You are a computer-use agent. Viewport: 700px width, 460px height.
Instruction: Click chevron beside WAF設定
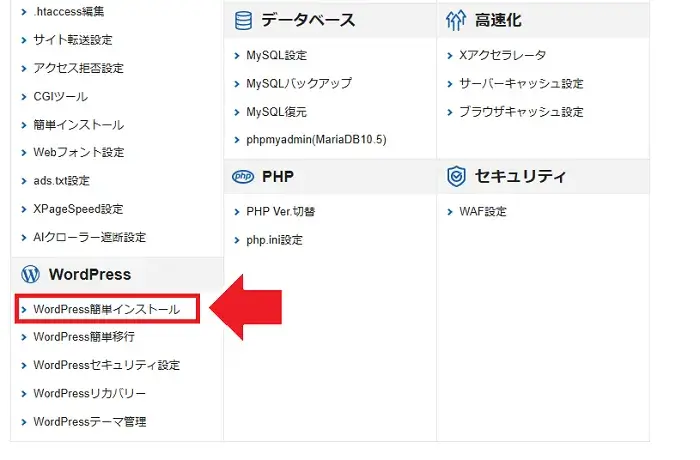coord(450,212)
